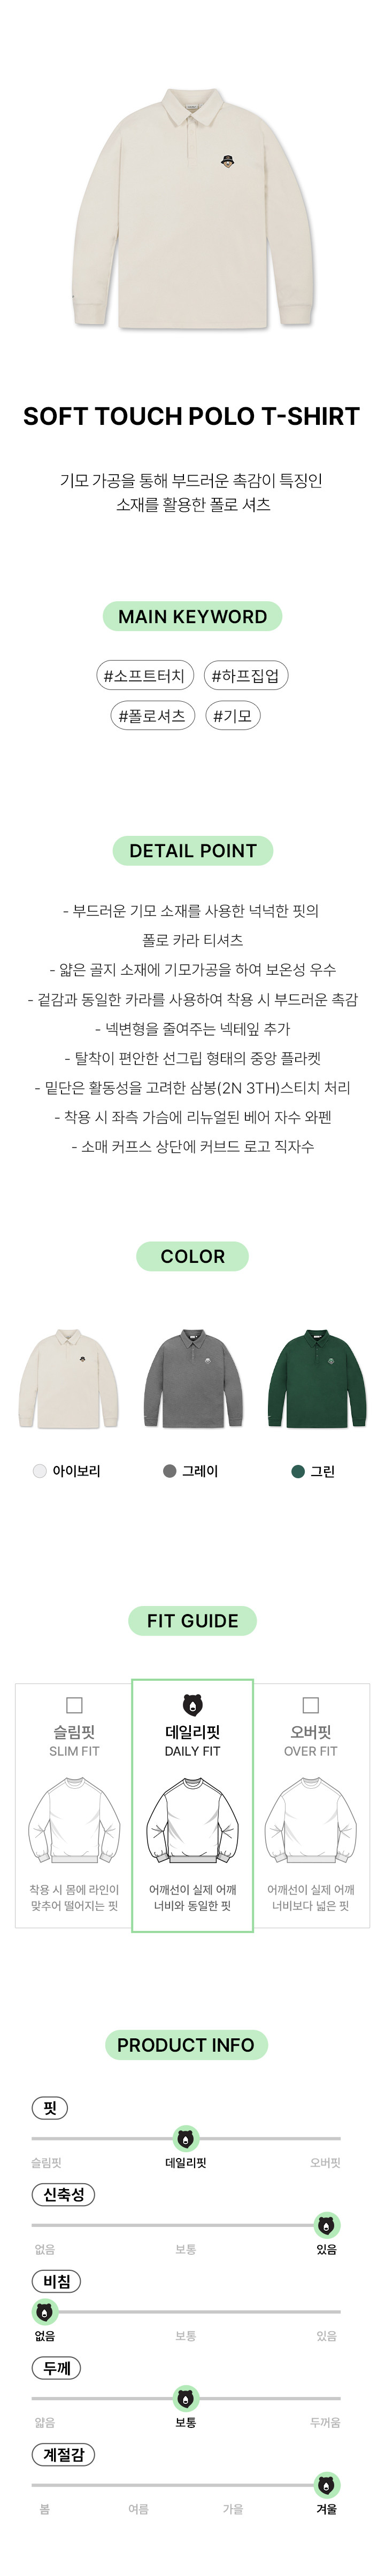Click the bear icon on the 신축성 slider
This screenshot has height=2576, width=385.
click(x=326, y=2225)
